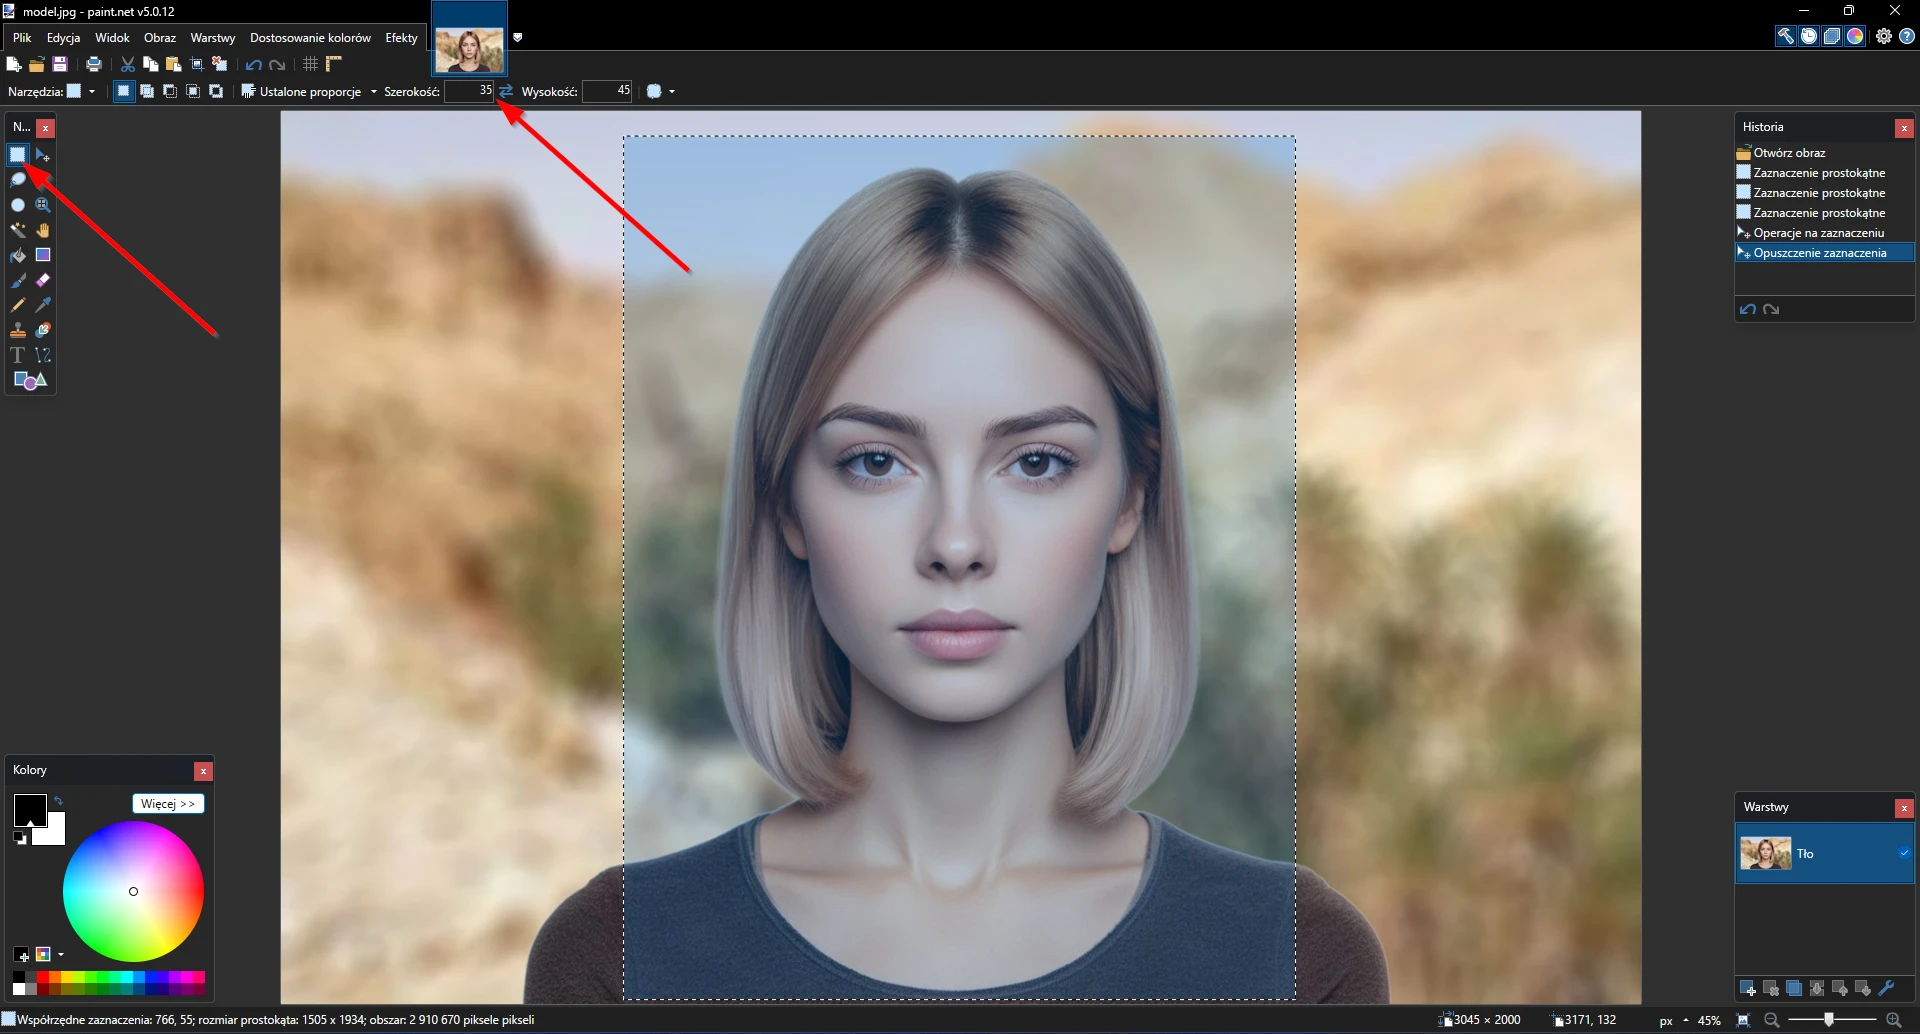The image size is (1920, 1034).
Task: Add a new layer in Warstwy panel
Action: (x=1748, y=989)
